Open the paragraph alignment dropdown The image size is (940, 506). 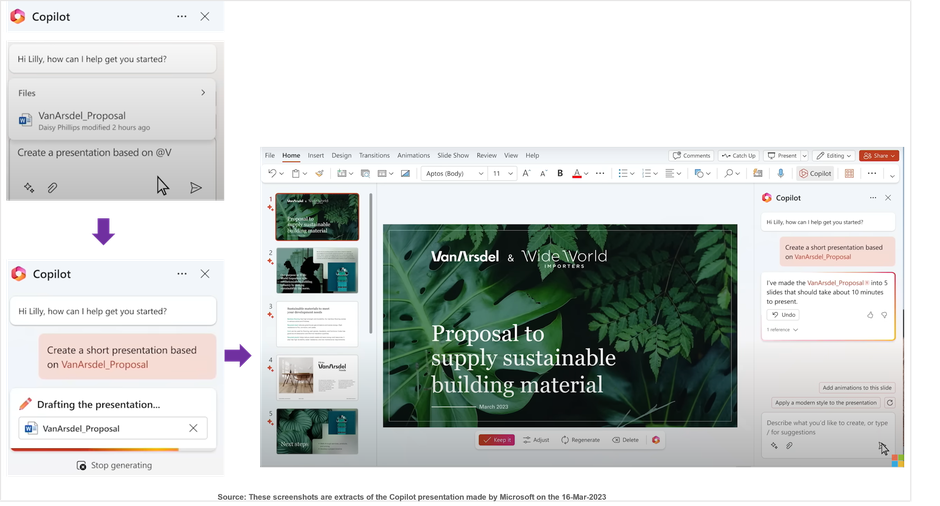point(679,174)
